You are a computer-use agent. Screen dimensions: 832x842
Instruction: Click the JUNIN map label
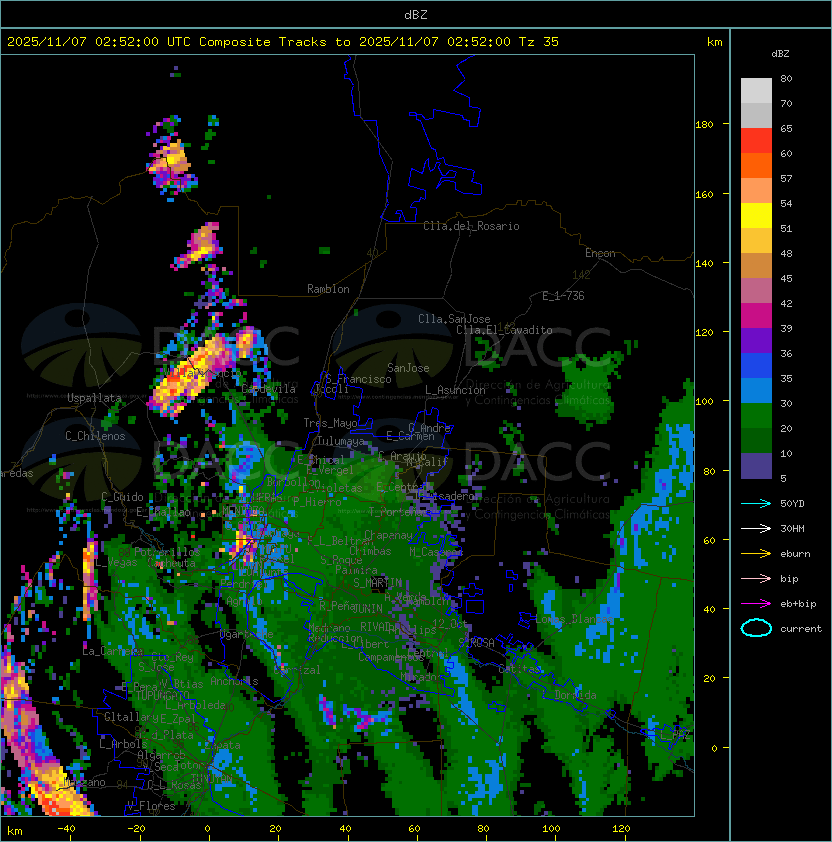coord(367,608)
